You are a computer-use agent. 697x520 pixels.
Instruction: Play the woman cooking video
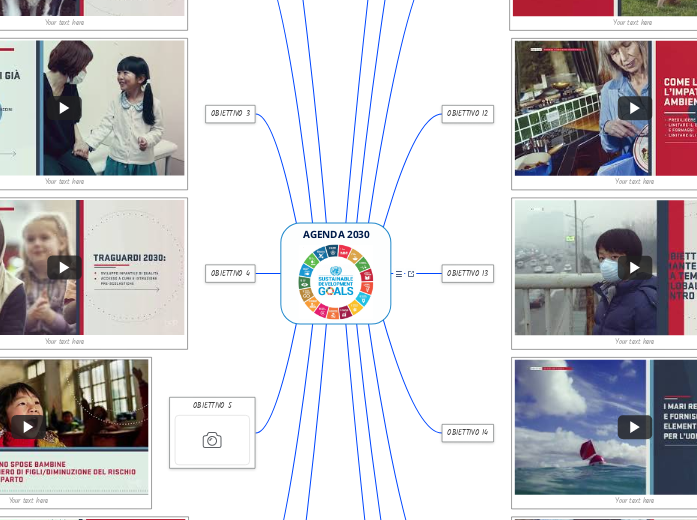coord(634,108)
